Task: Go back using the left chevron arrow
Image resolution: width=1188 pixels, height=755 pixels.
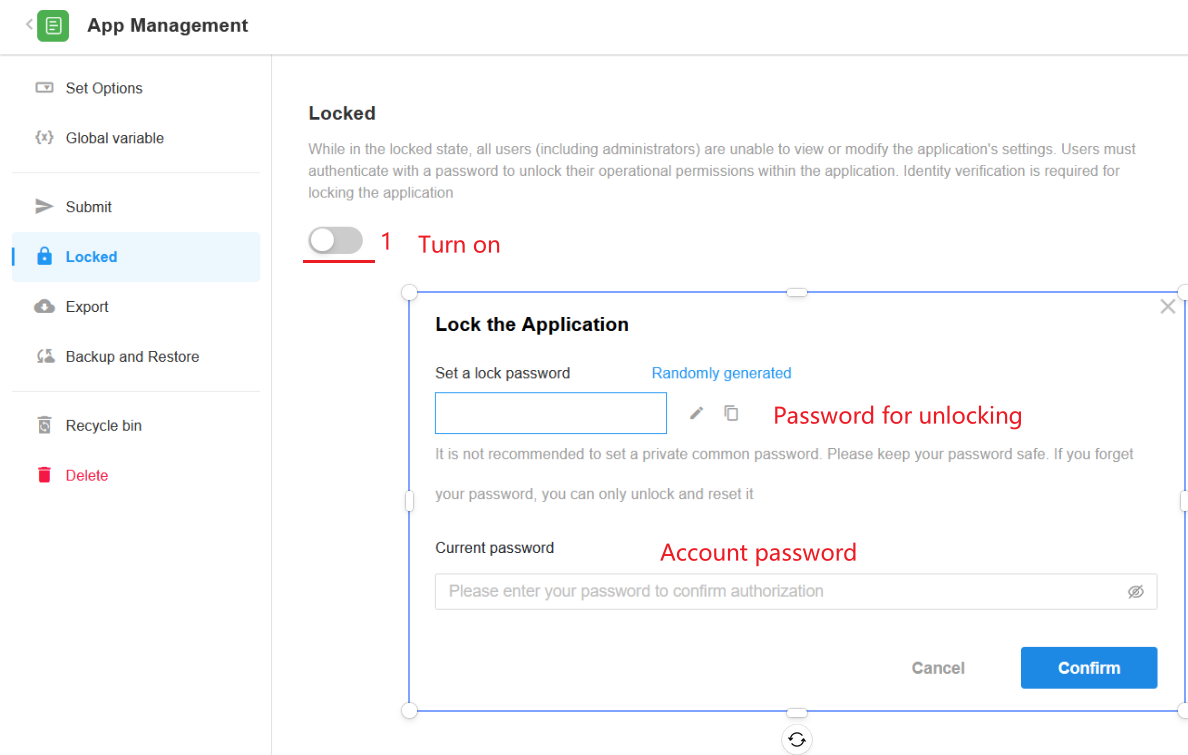Action: 29,25
